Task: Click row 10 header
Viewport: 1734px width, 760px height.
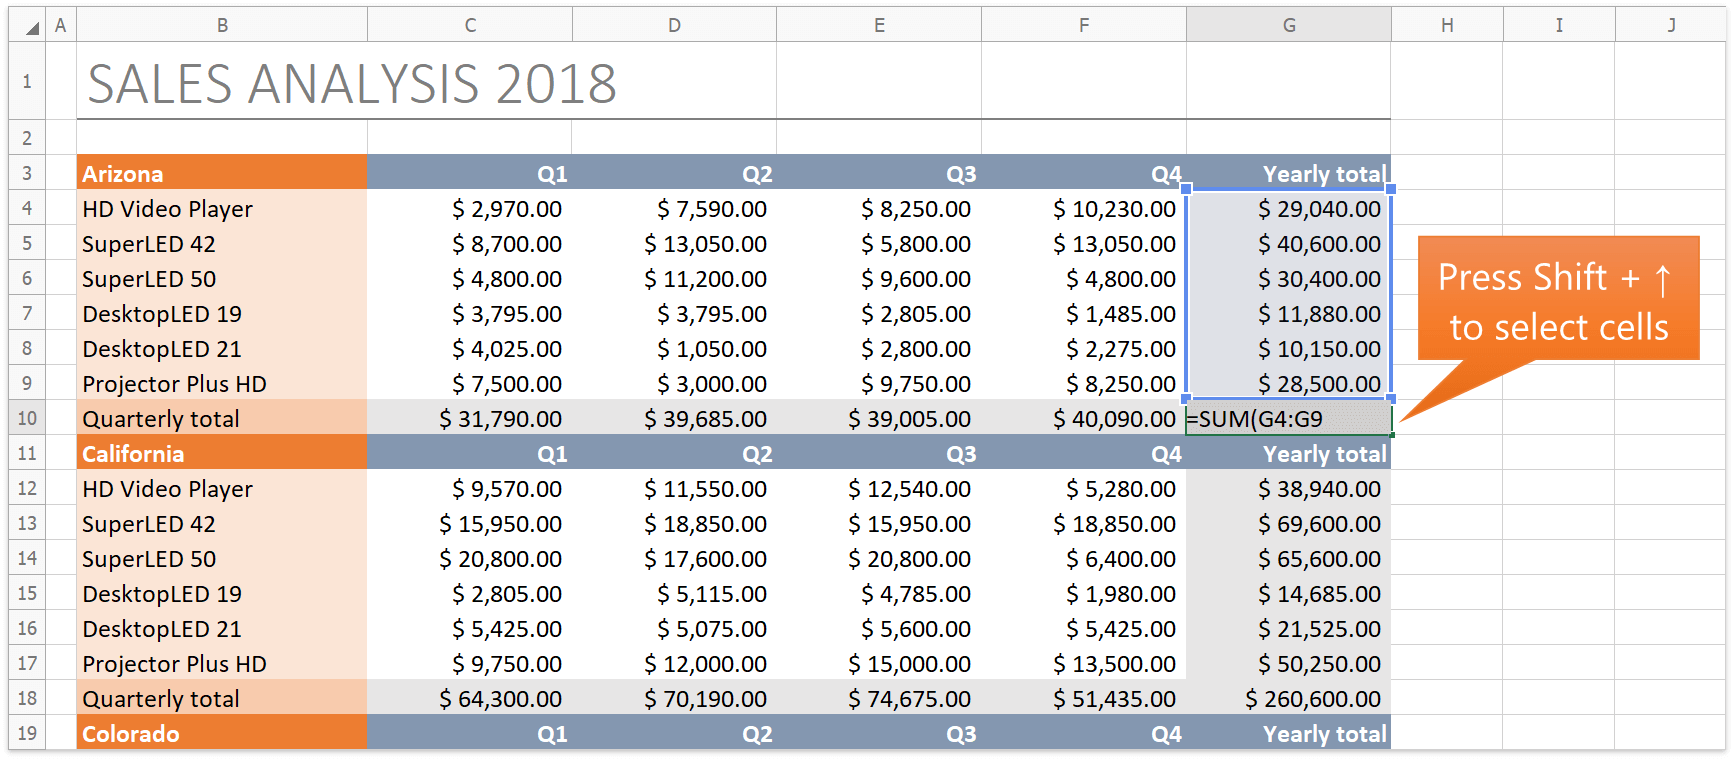Action: pyautogui.click(x=27, y=419)
